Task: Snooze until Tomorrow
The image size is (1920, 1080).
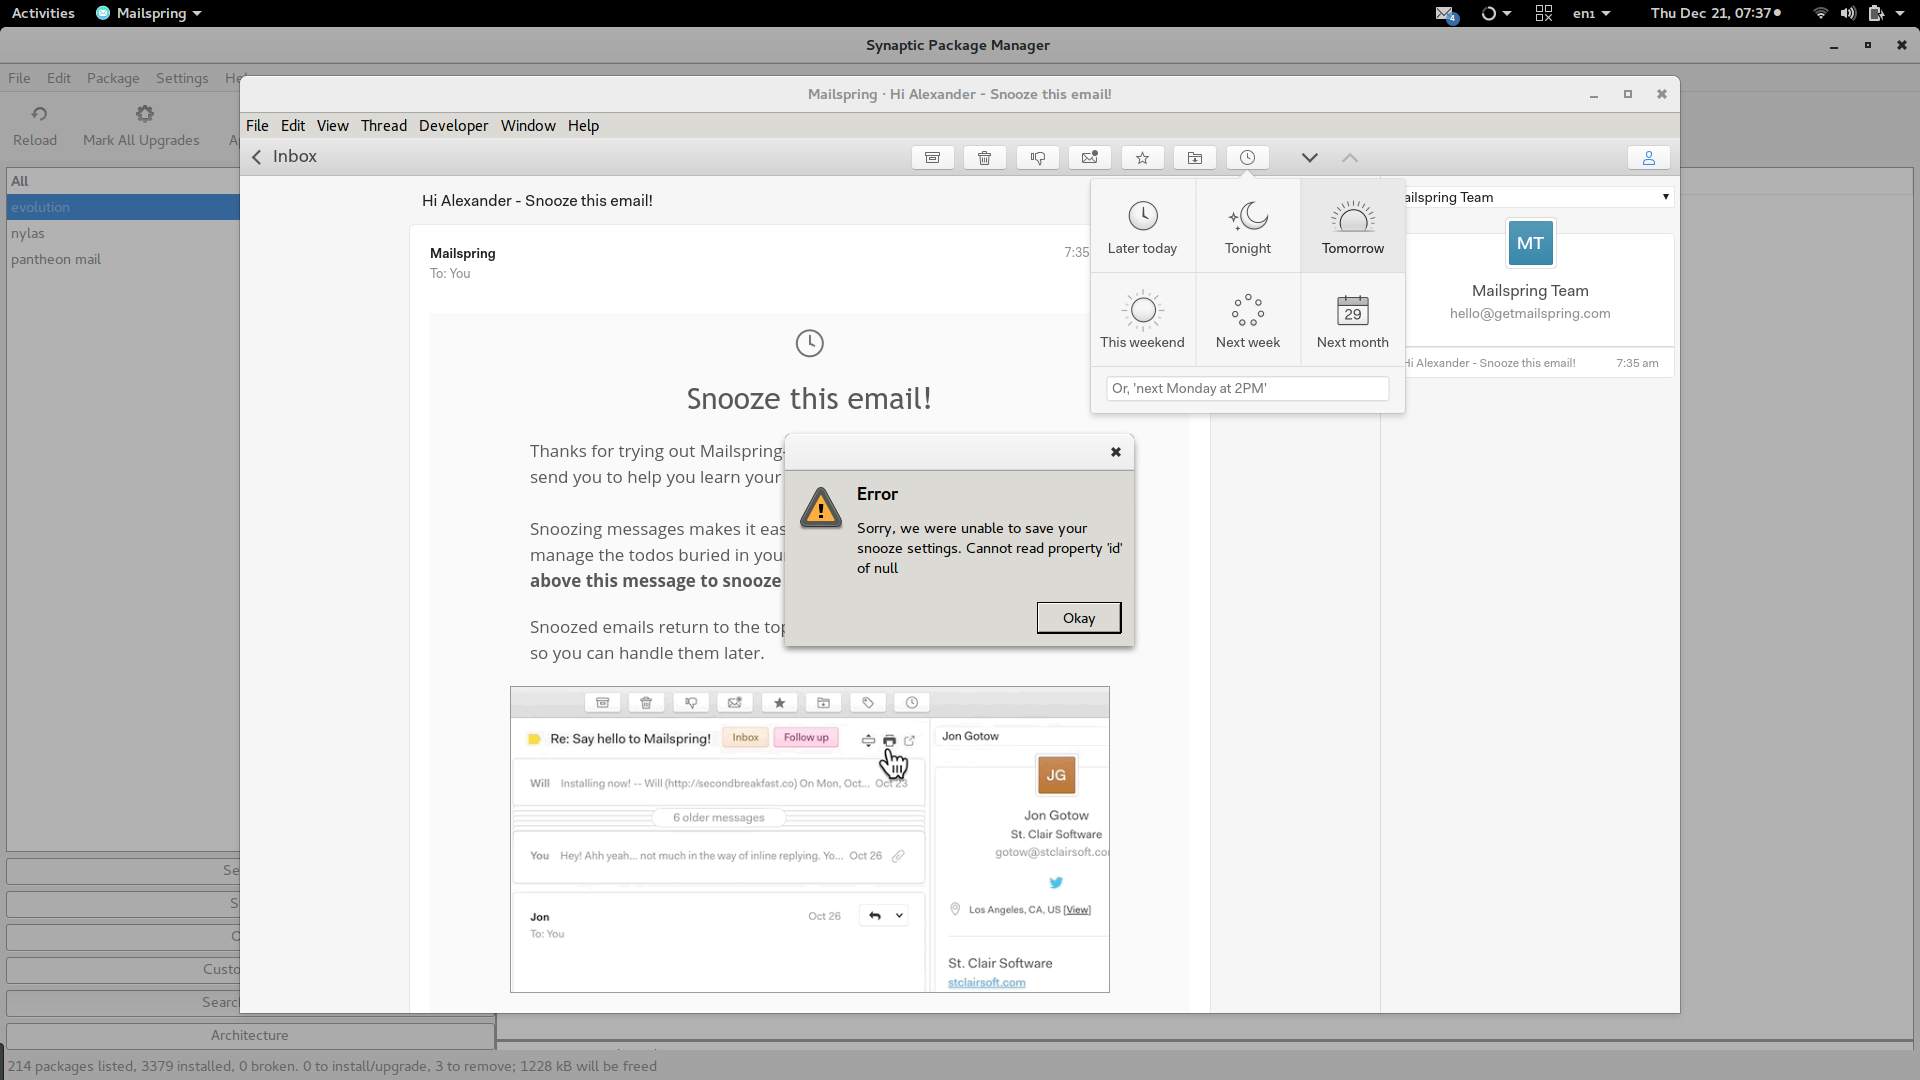Action: [x=1353, y=227]
